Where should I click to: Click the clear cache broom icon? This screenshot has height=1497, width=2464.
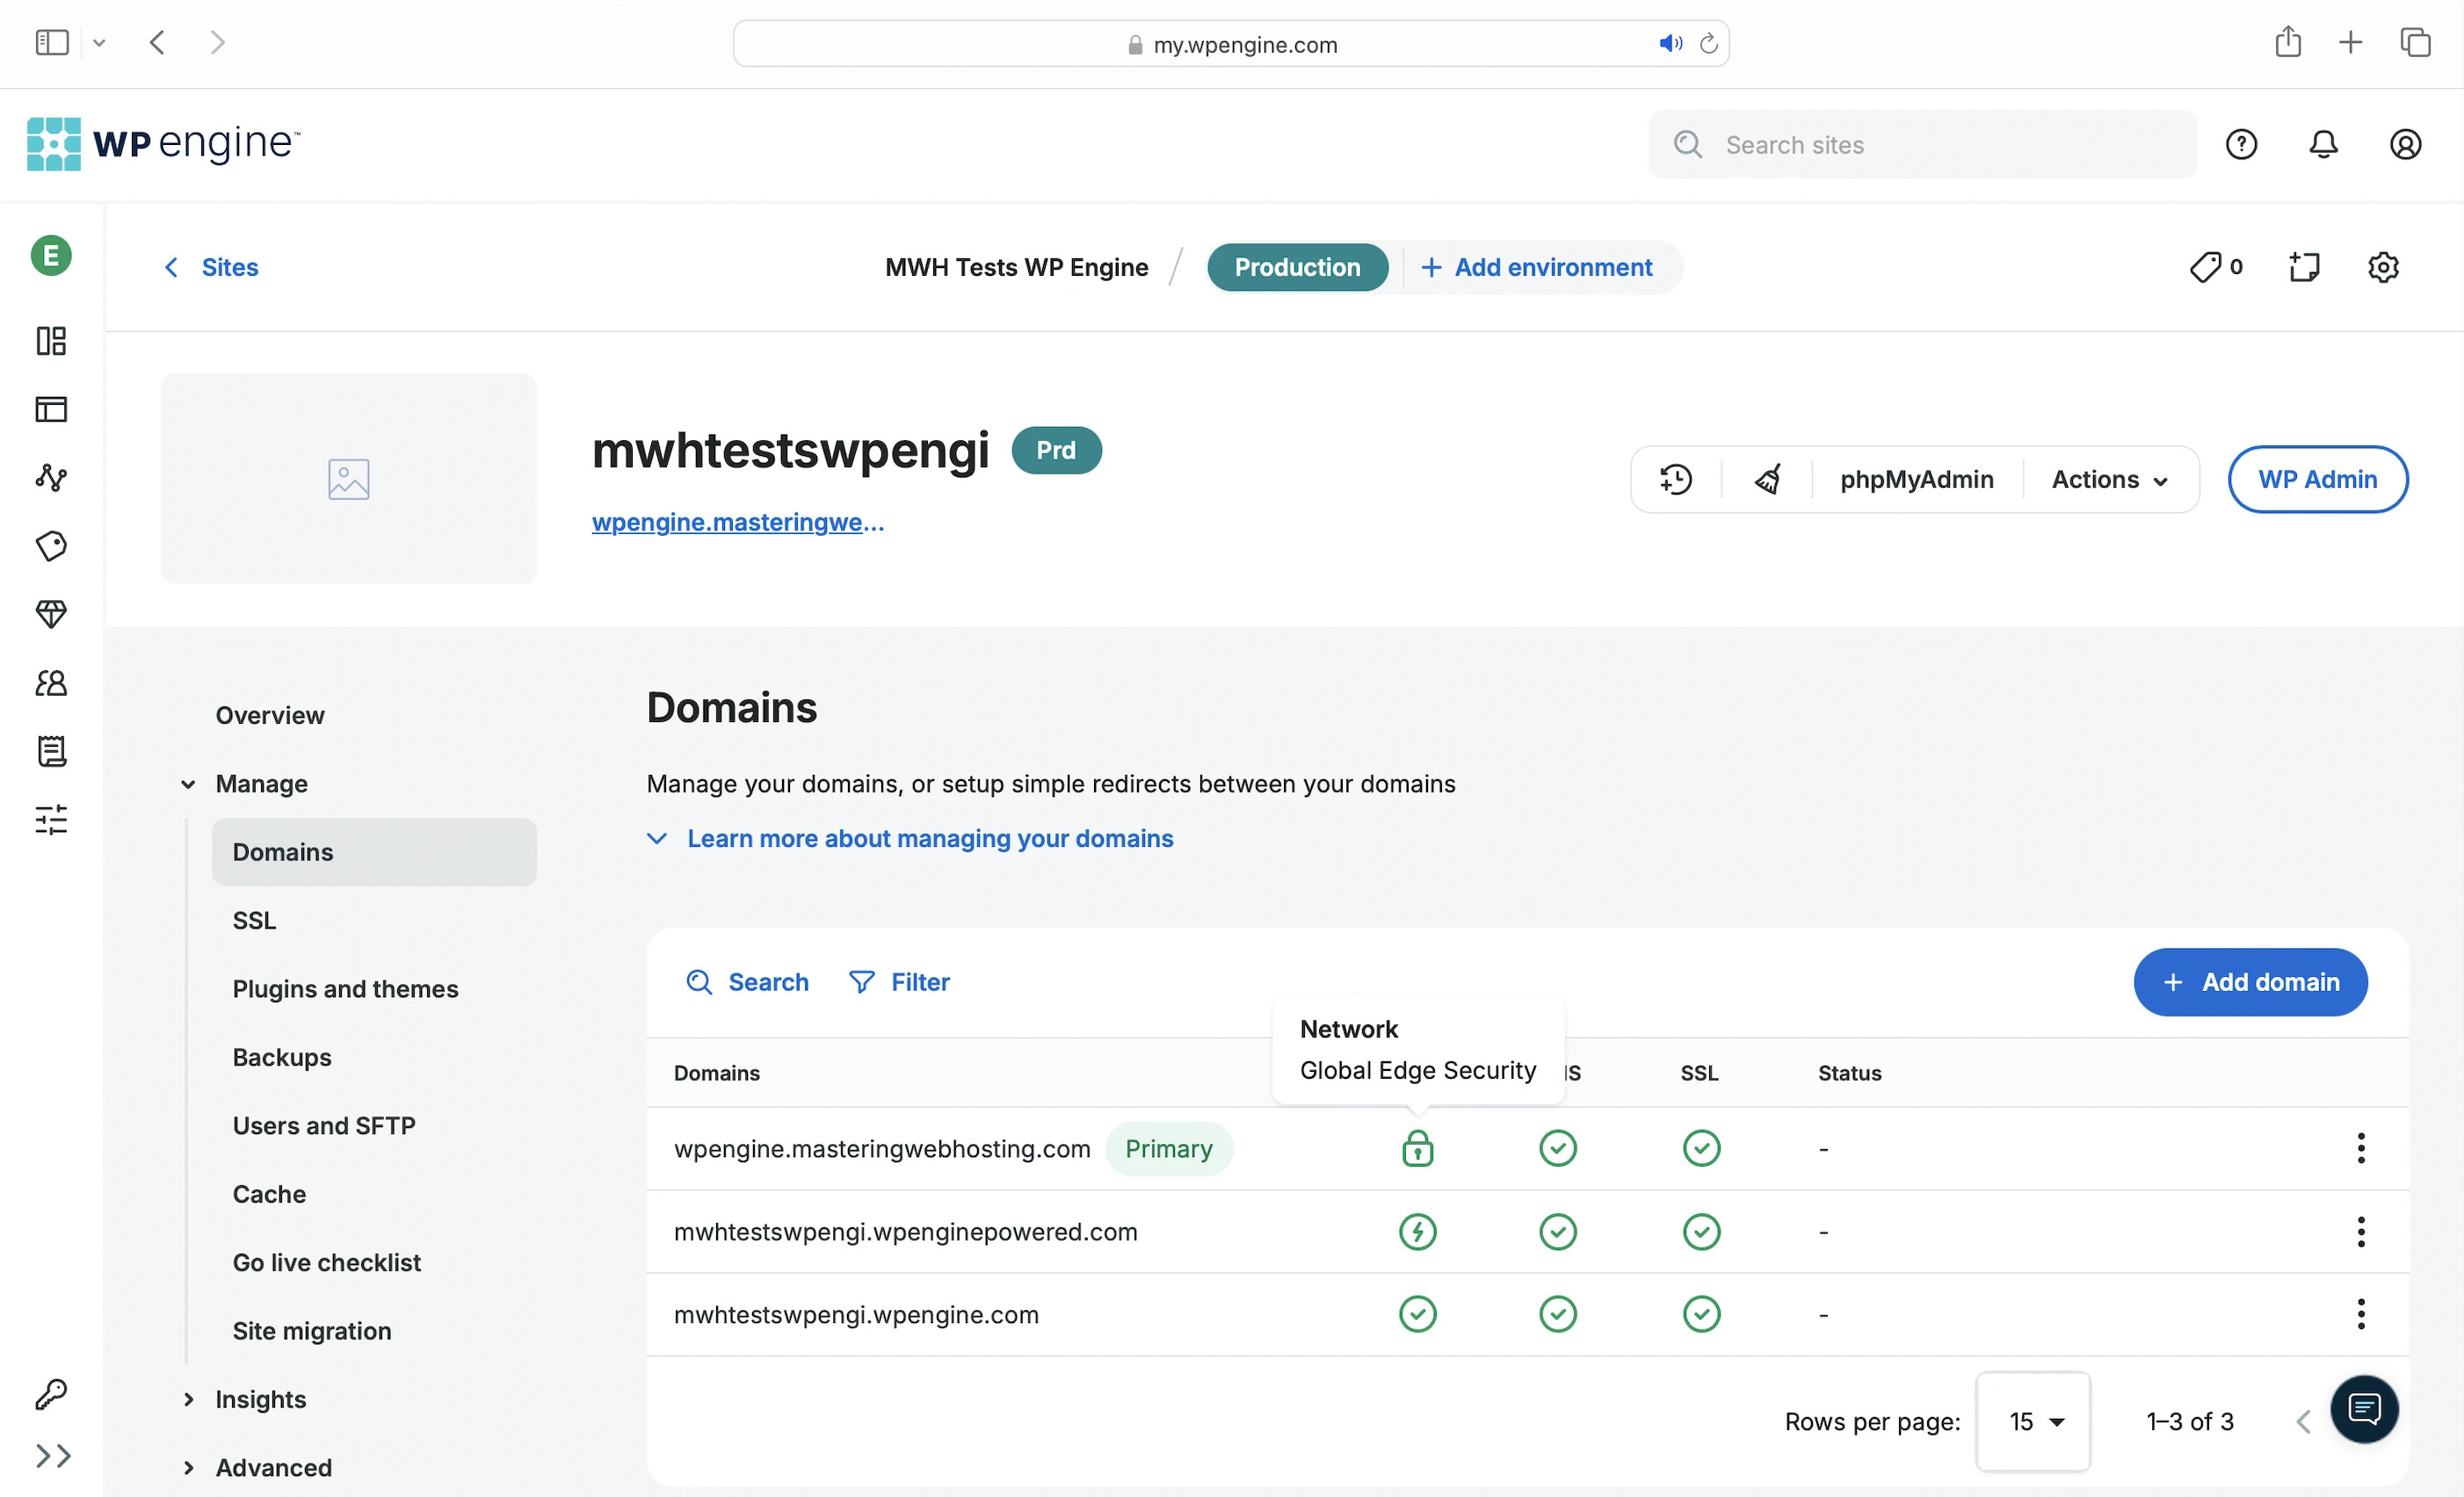coord(1767,480)
